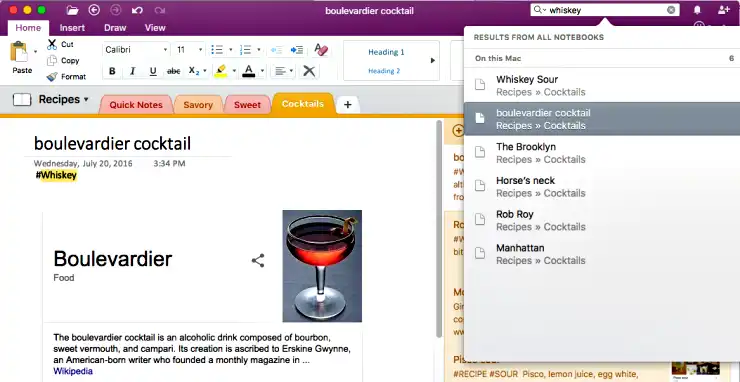This screenshot has width=740, height=382.
Task: Open Whiskey Sour search result
Action: (602, 85)
